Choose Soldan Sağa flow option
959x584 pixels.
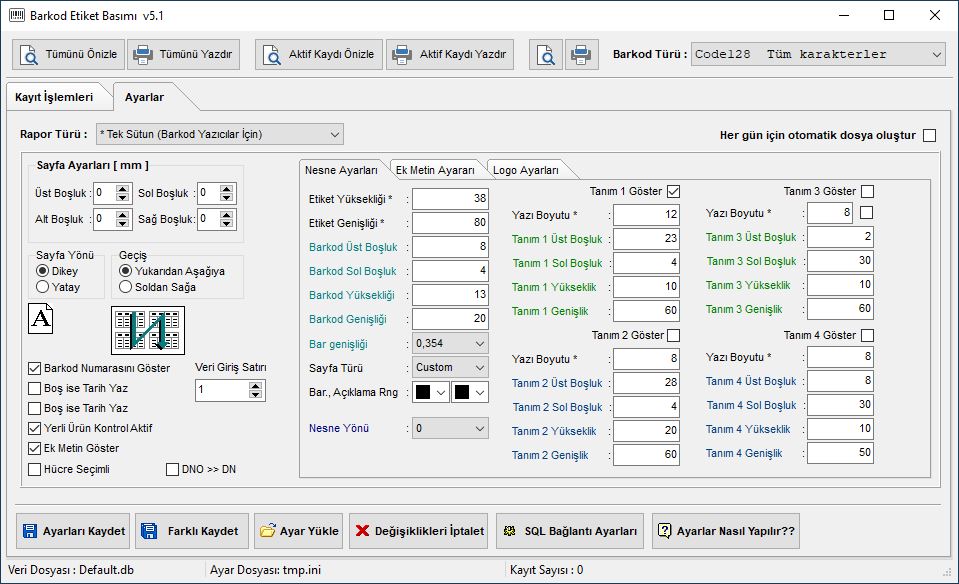[x=125, y=287]
